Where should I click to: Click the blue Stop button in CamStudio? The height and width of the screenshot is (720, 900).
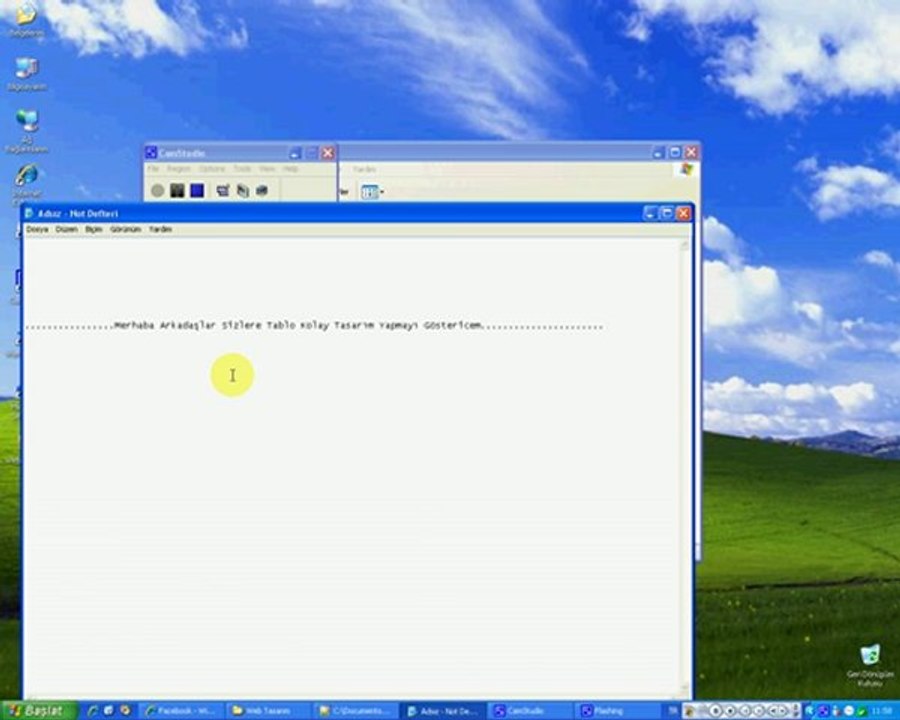[x=197, y=191]
